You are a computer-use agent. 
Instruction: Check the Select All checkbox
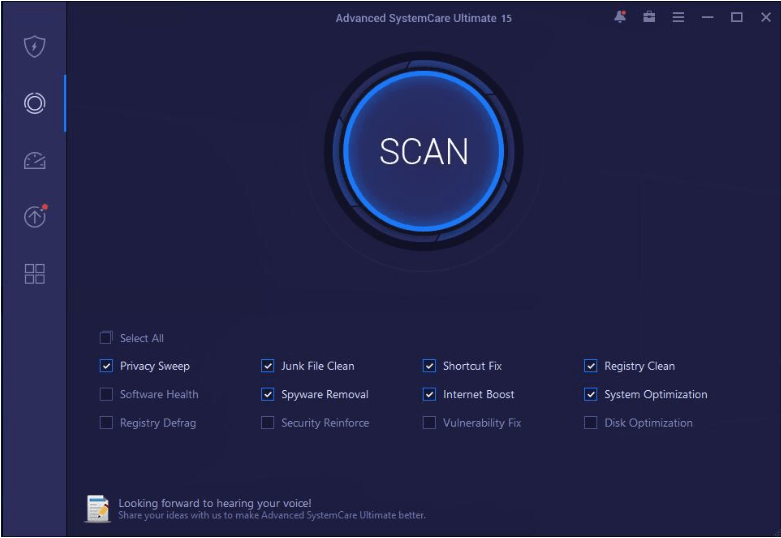pos(106,338)
